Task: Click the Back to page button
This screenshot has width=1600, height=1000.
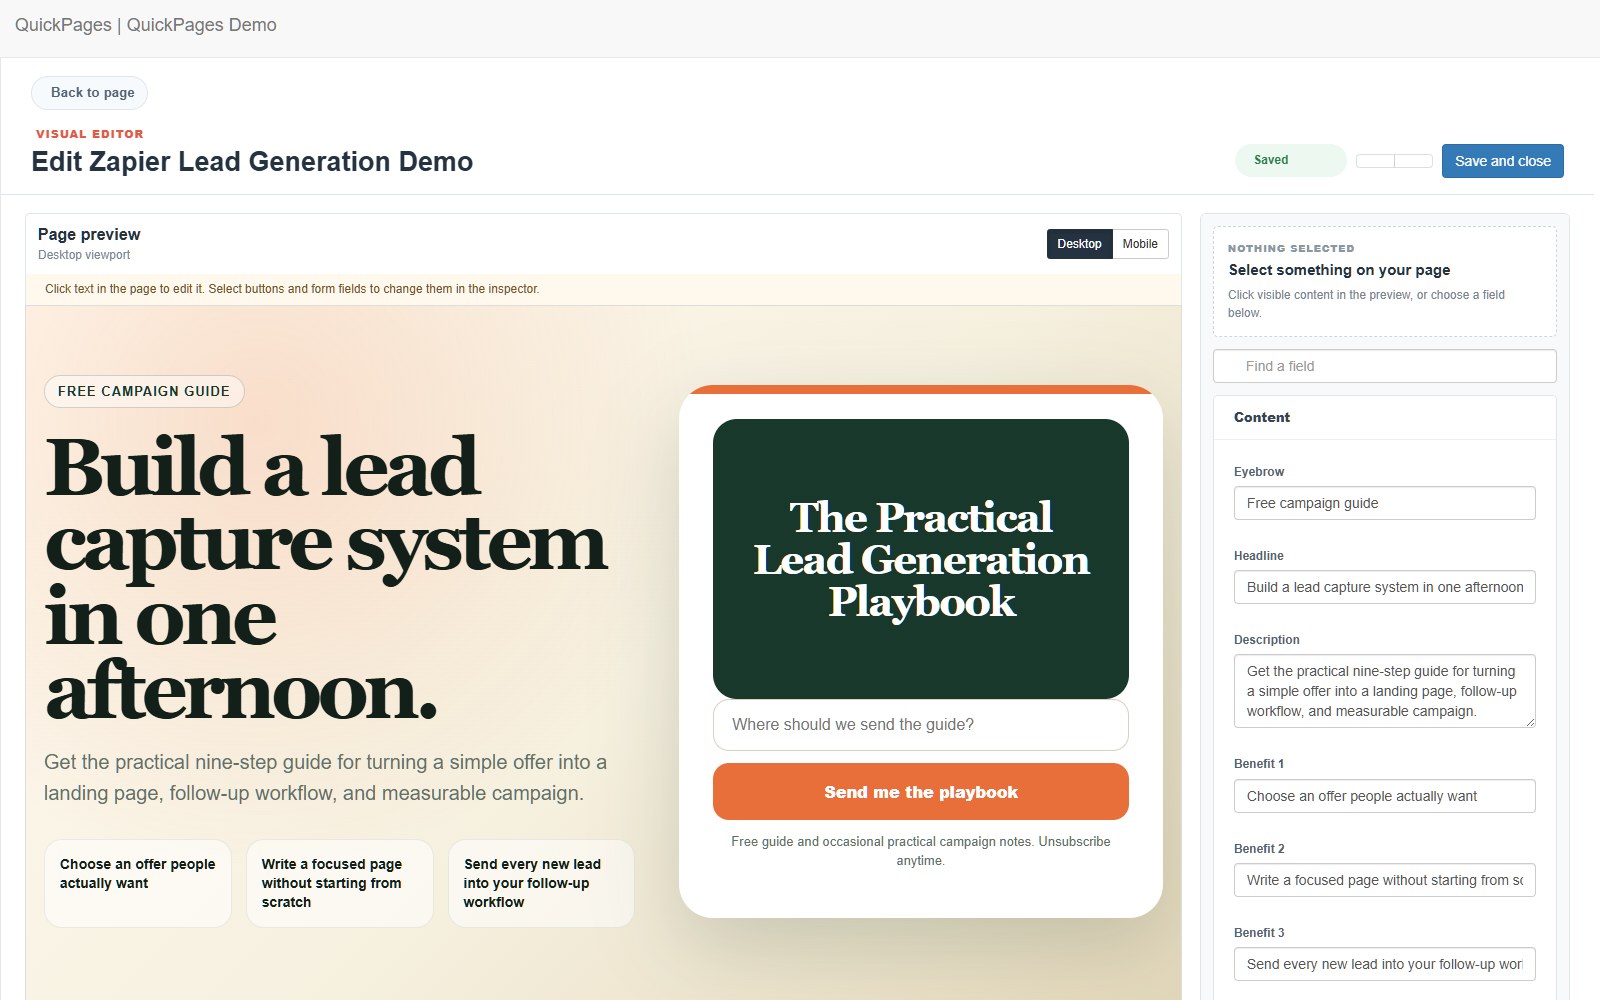Action: point(90,93)
